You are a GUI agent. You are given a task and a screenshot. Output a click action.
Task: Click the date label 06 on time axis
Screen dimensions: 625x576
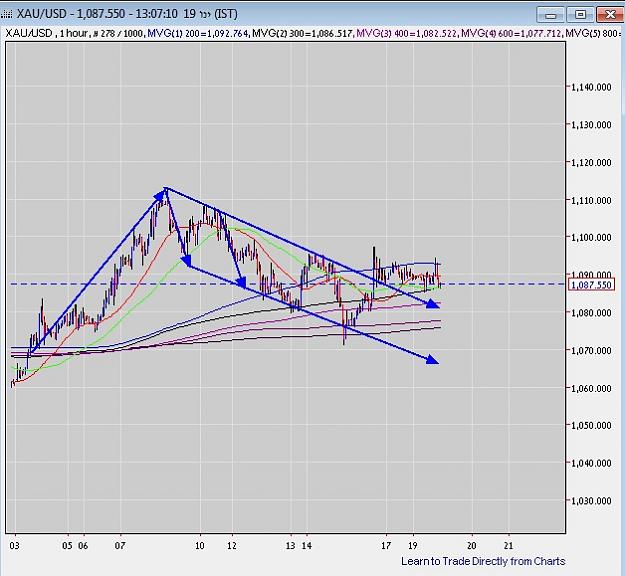83,545
